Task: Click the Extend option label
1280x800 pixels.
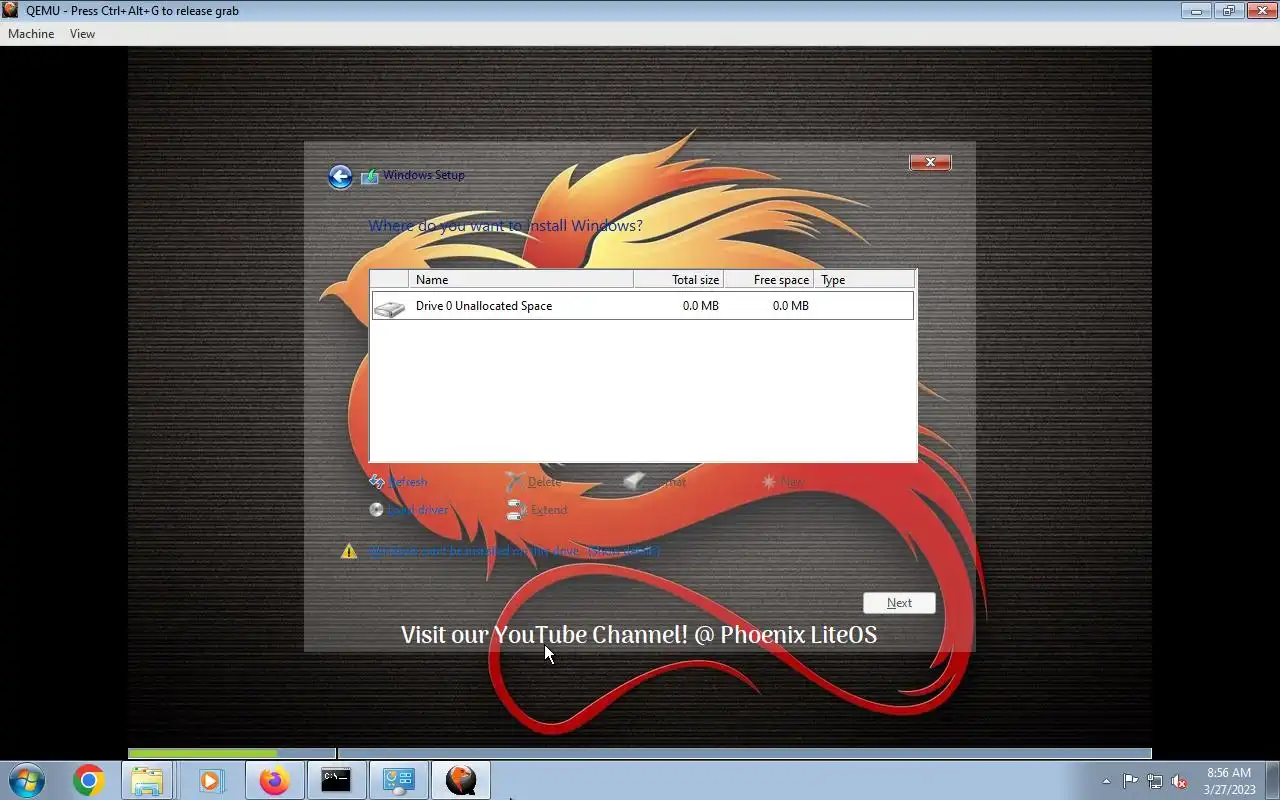Action: tap(549, 510)
